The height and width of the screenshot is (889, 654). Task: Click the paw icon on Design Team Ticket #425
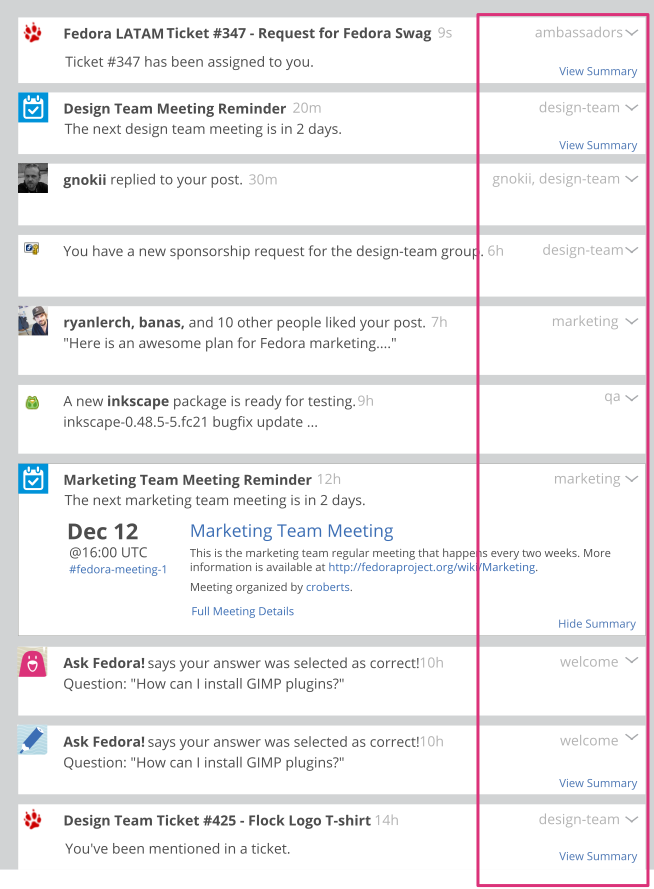click(33, 819)
